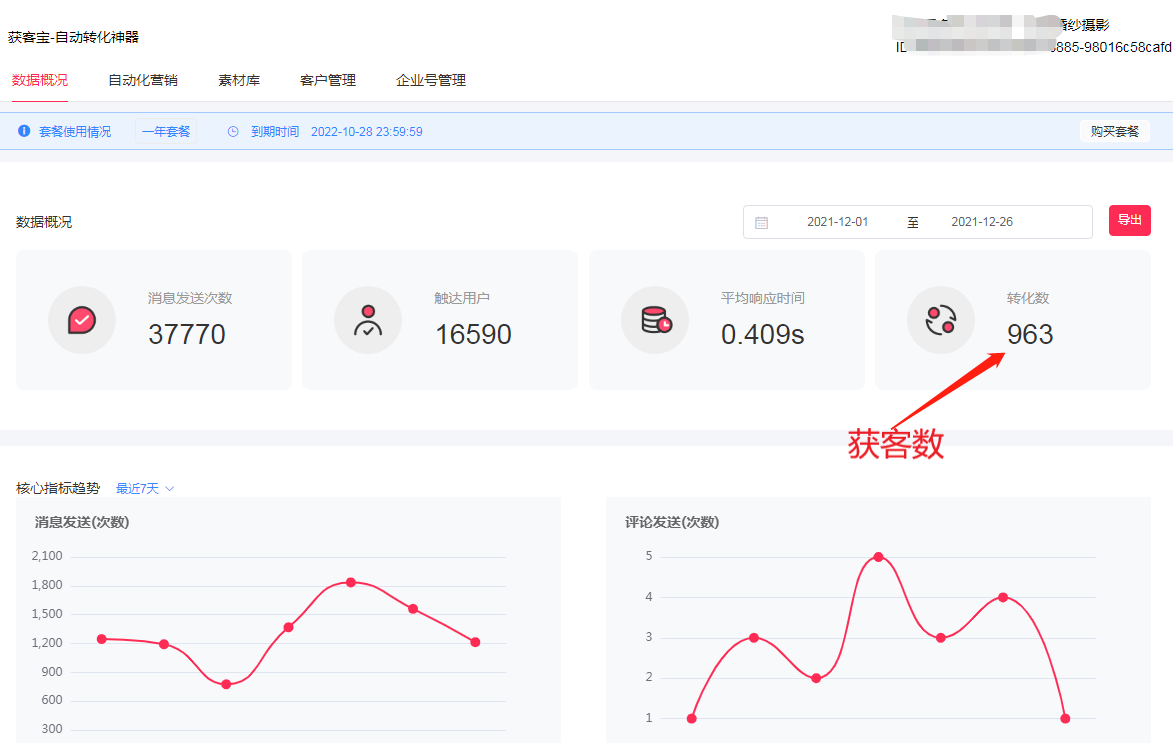
Task: Click the 购买套餐 button
Action: (x=1114, y=131)
